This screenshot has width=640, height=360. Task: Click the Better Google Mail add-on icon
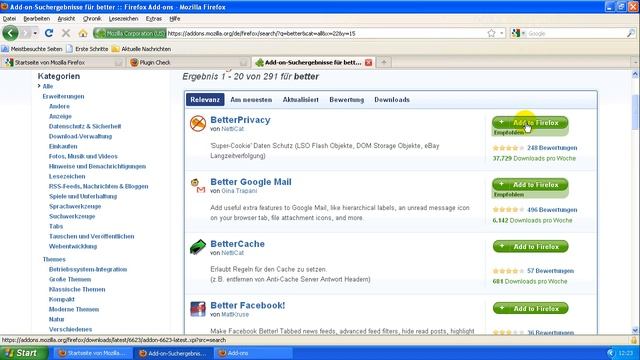(x=198, y=185)
